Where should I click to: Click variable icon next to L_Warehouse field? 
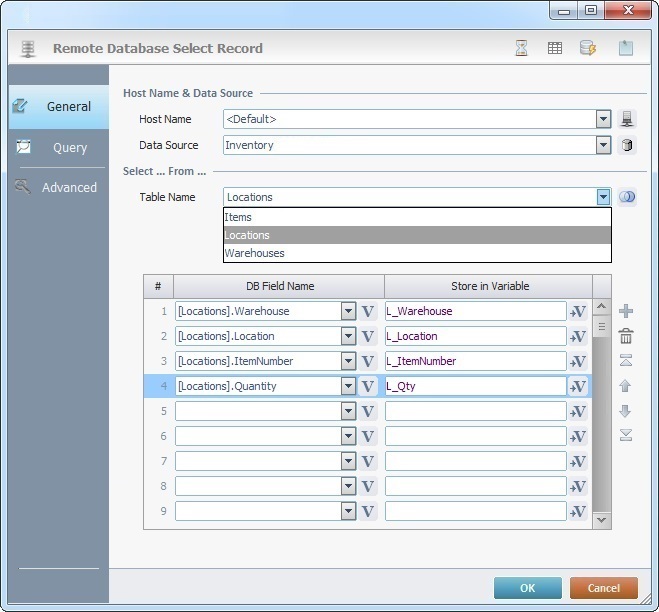click(x=578, y=311)
